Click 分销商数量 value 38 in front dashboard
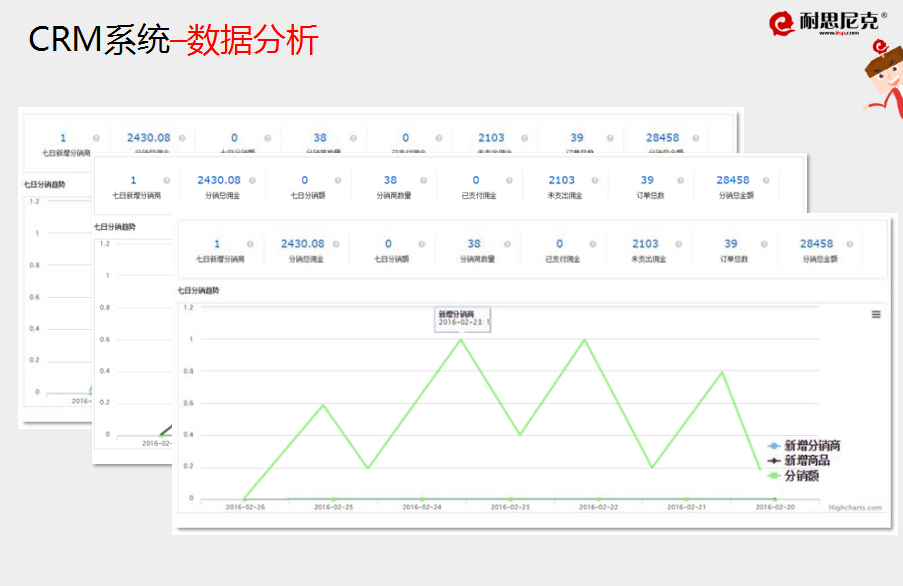 click(x=474, y=244)
